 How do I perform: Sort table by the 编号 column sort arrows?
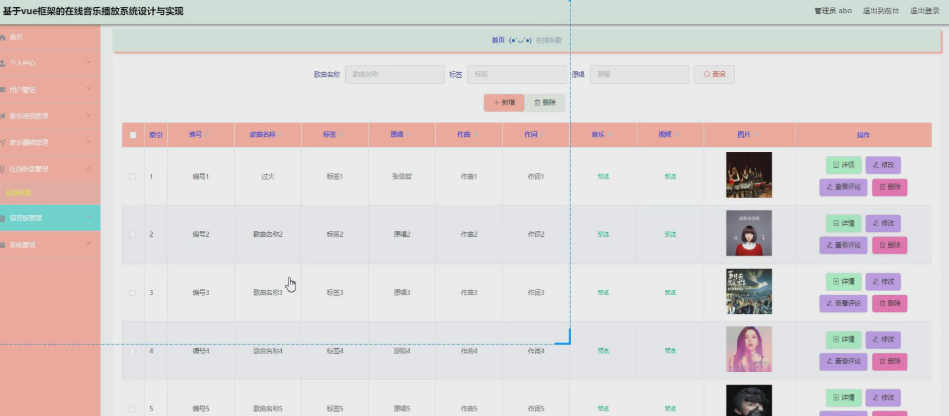point(208,135)
